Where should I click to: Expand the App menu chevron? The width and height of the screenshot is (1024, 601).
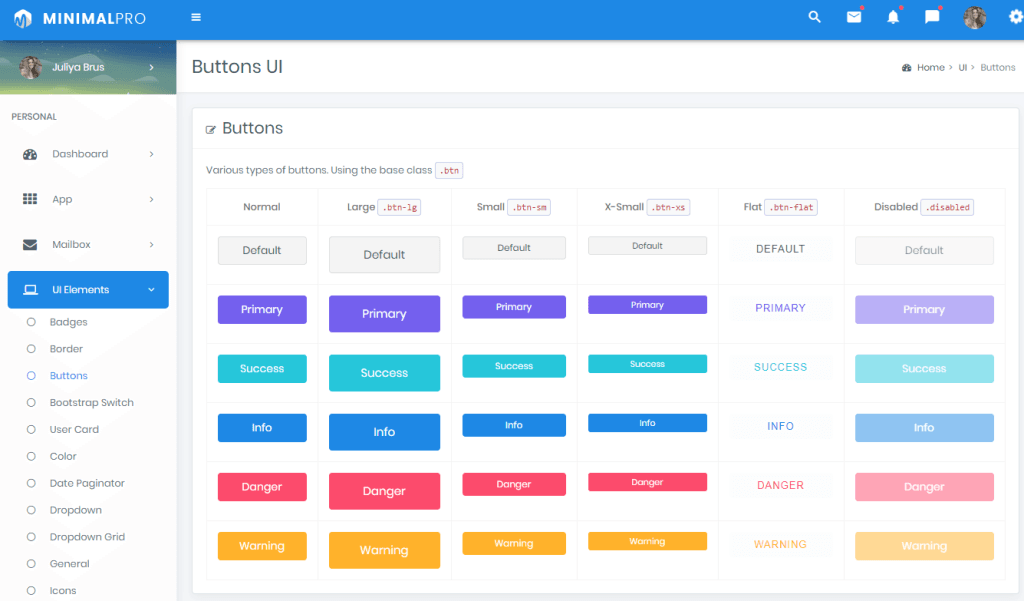152,199
